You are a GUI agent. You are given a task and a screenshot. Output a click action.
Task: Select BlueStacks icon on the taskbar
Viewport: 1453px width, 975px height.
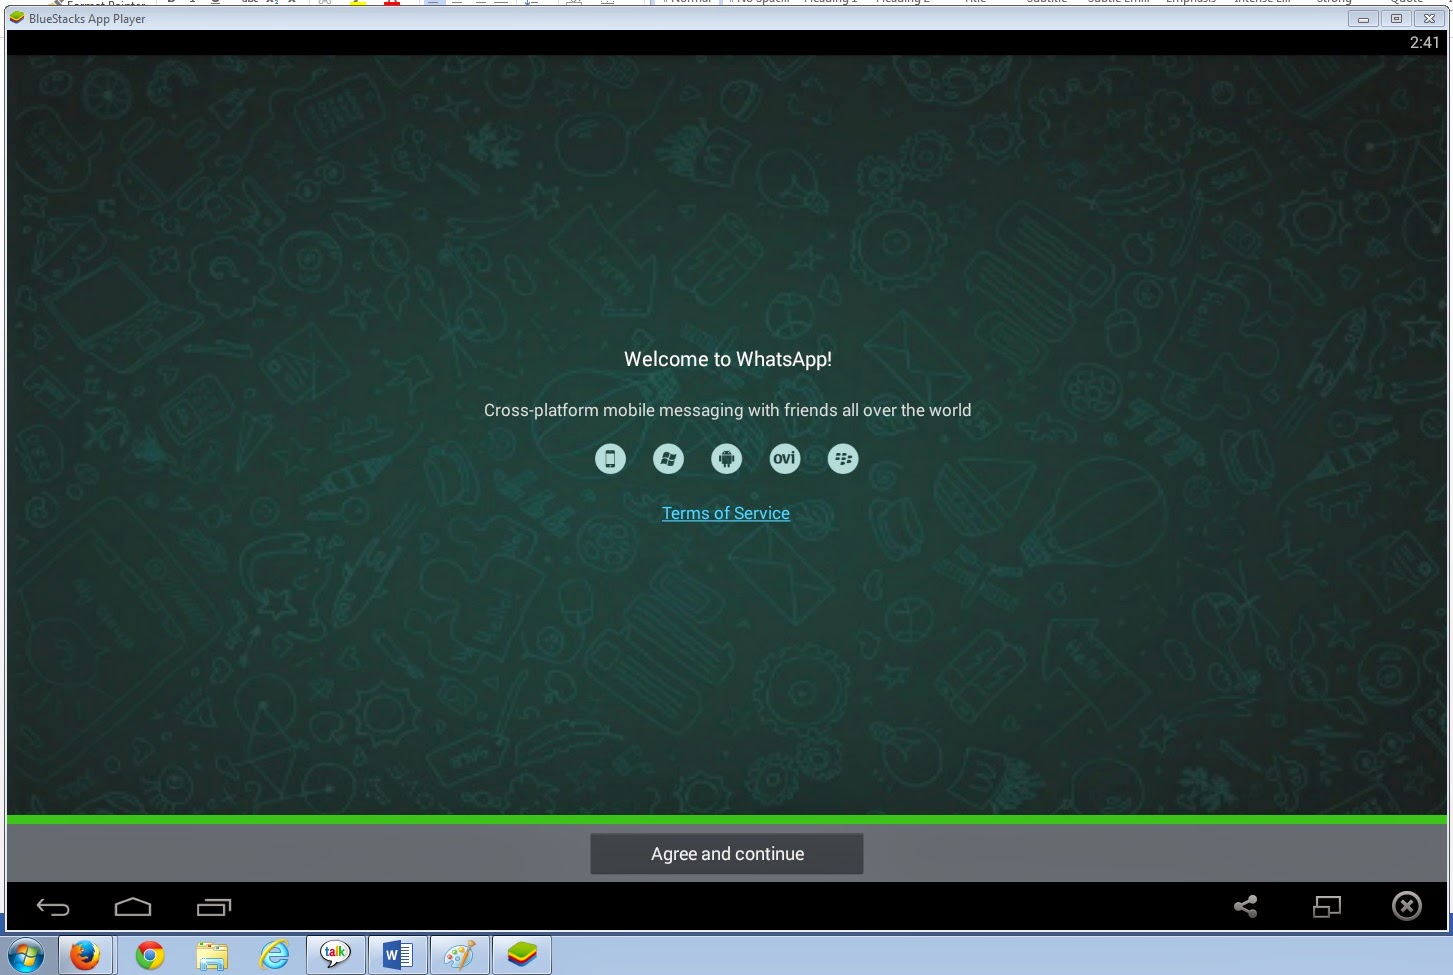click(x=521, y=955)
